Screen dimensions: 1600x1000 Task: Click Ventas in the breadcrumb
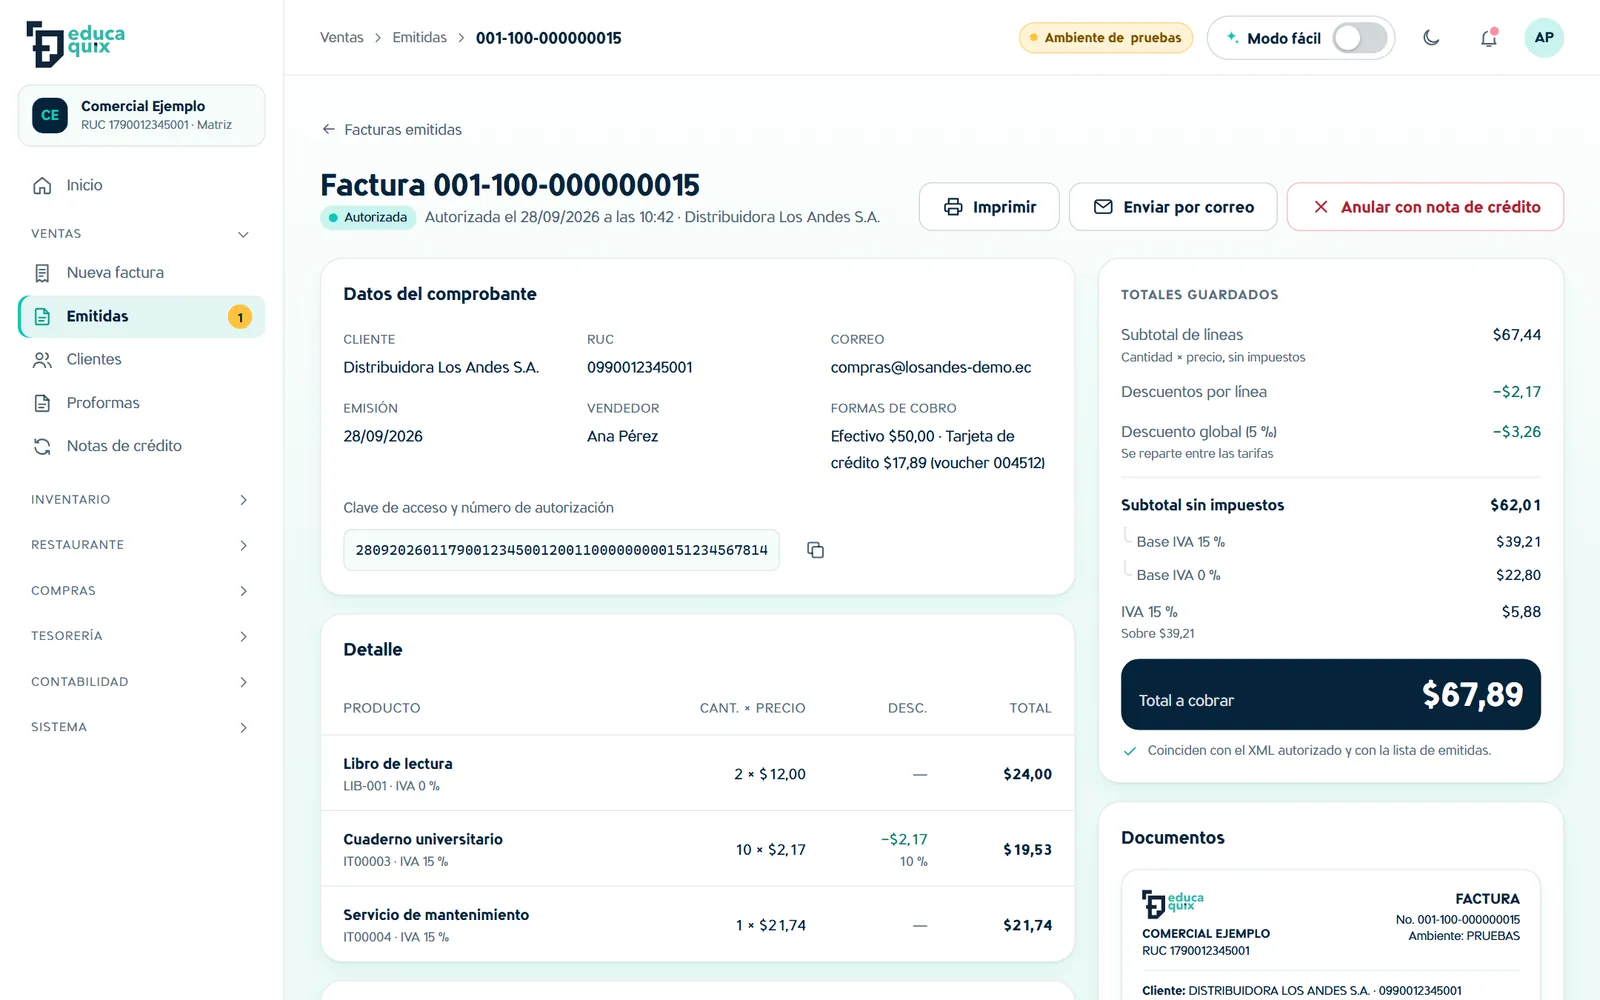pyautogui.click(x=342, y=38)
